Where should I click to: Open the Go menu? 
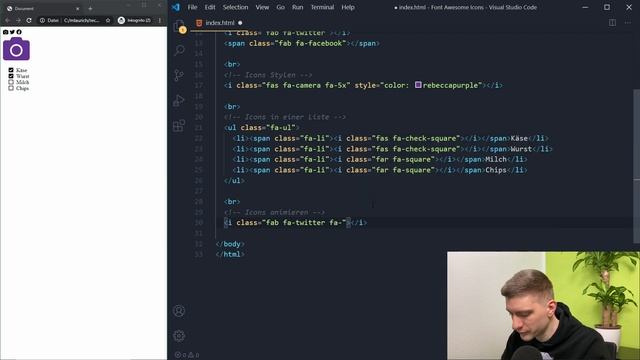click(x=280, y=7)
